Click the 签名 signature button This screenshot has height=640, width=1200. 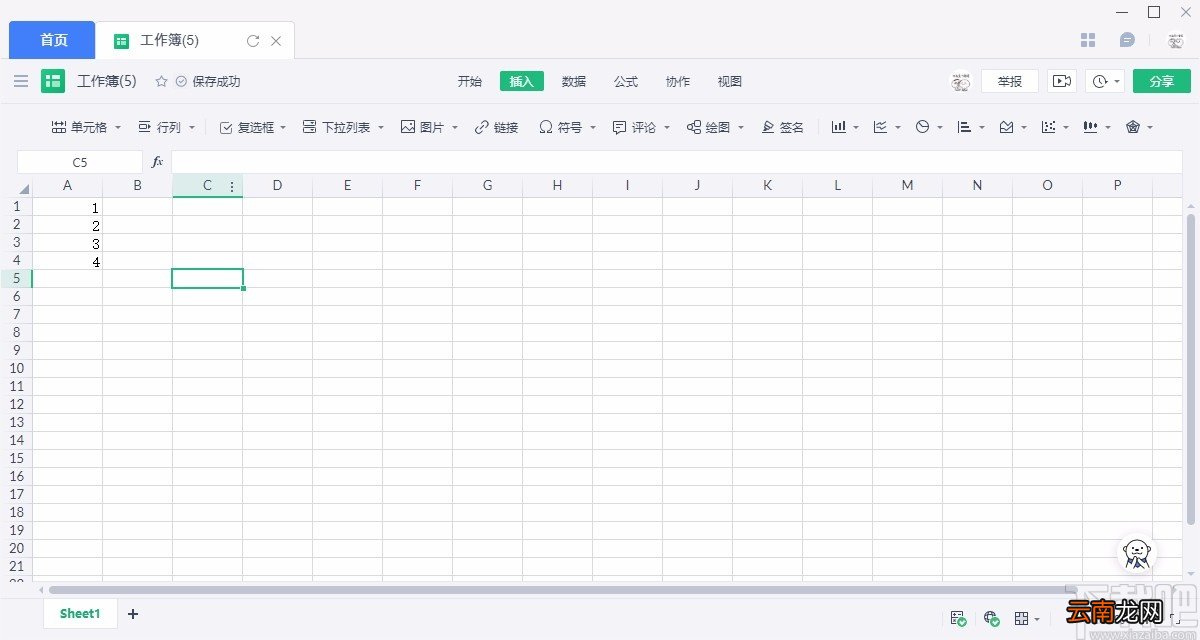click(782, 127)
